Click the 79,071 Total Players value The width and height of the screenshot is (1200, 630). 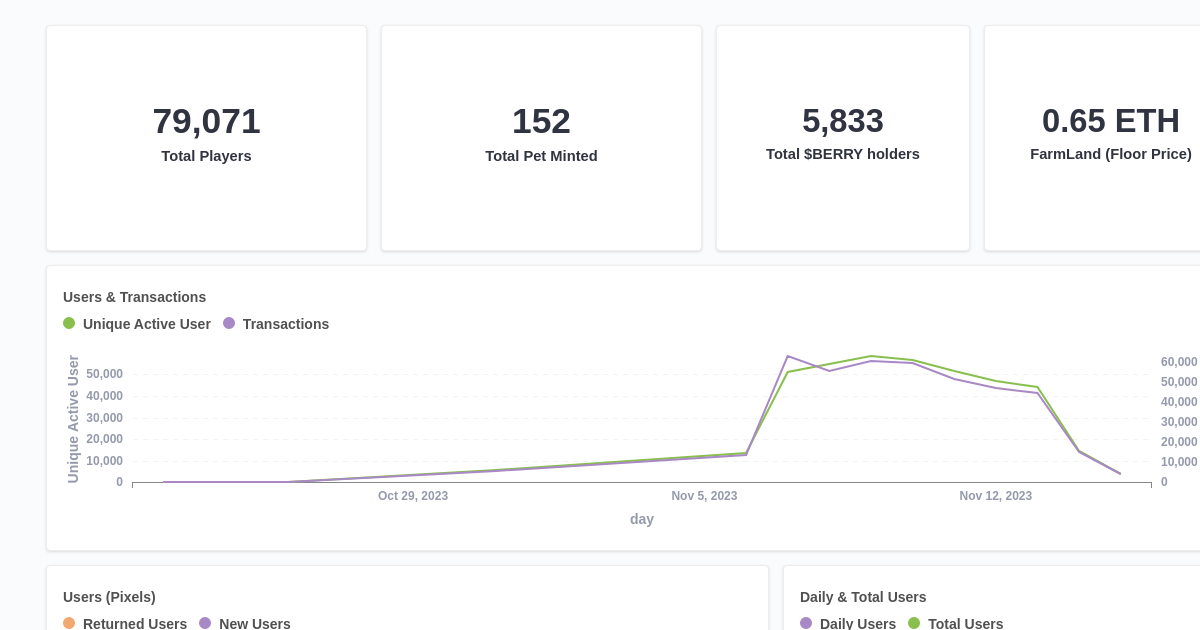206,121
